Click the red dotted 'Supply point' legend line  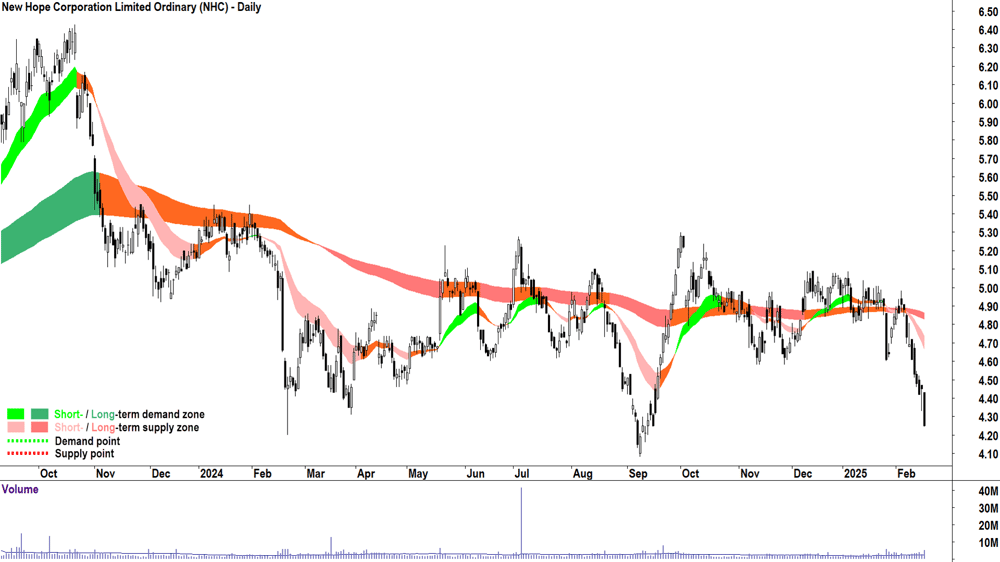click(27, 454)
